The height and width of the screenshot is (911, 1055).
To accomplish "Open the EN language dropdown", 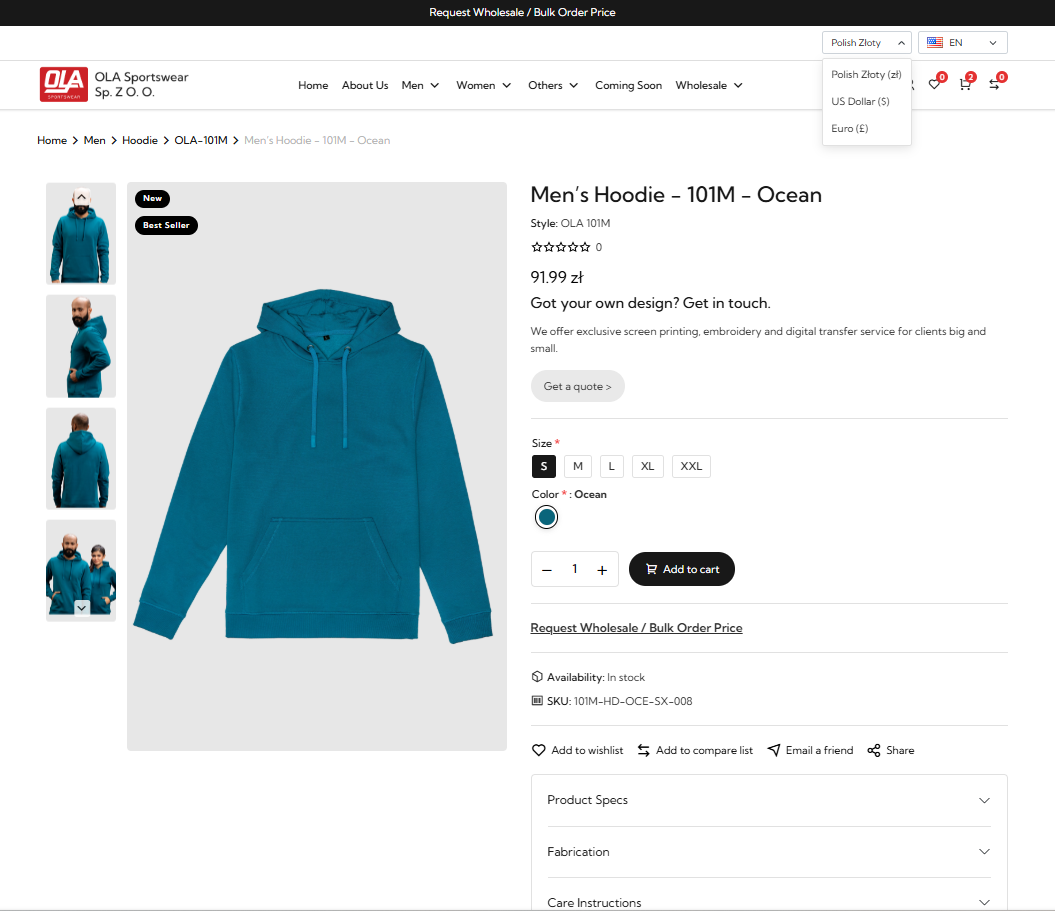I will tap(962, 43).
